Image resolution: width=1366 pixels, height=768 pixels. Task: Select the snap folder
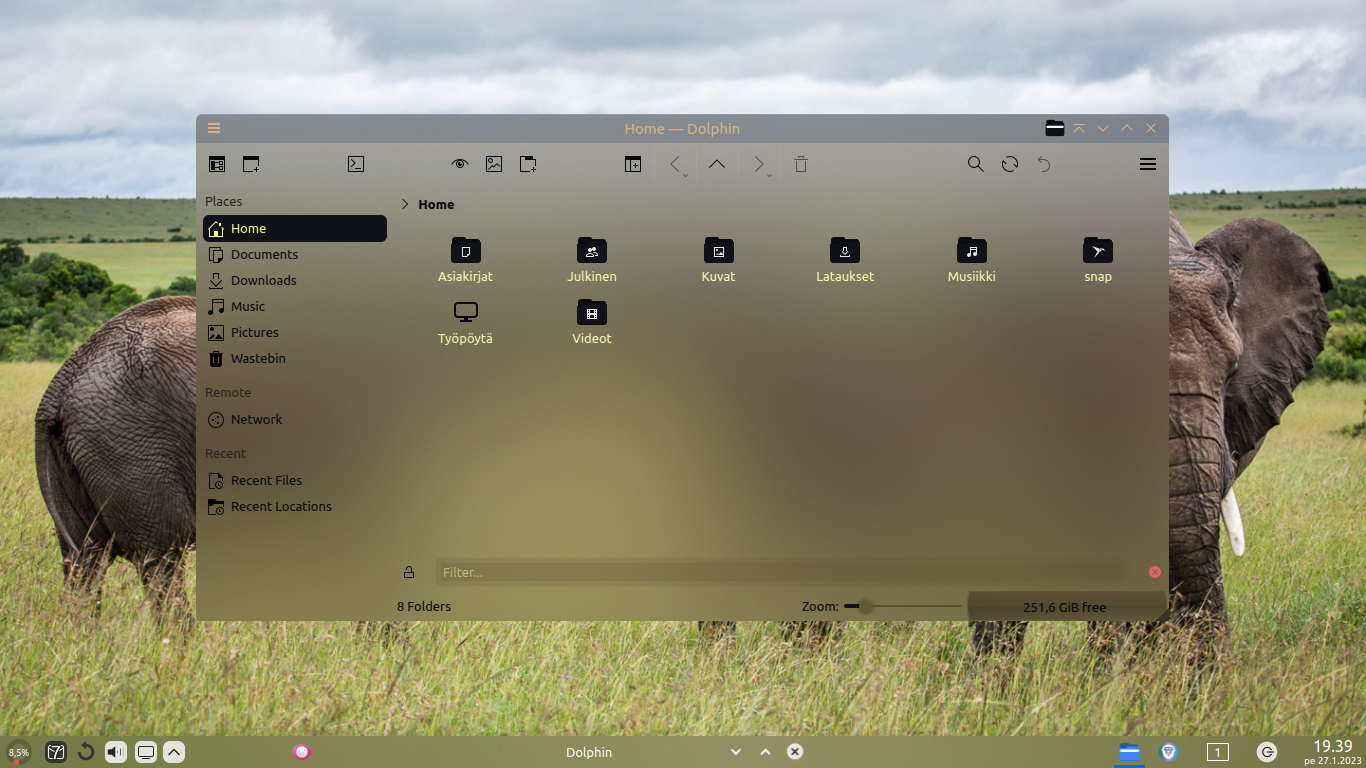pyautogui.click(x=1098, y=261)
